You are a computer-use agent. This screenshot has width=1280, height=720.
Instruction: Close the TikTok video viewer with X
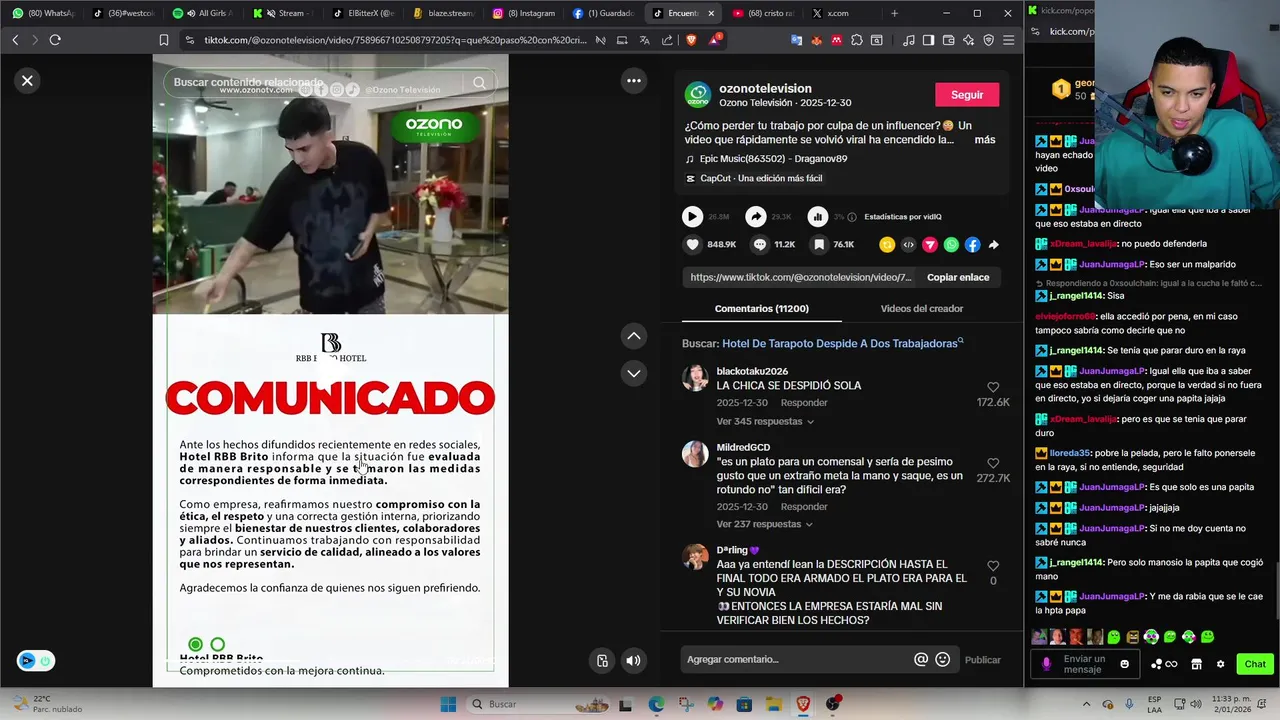tap(27, 81)
